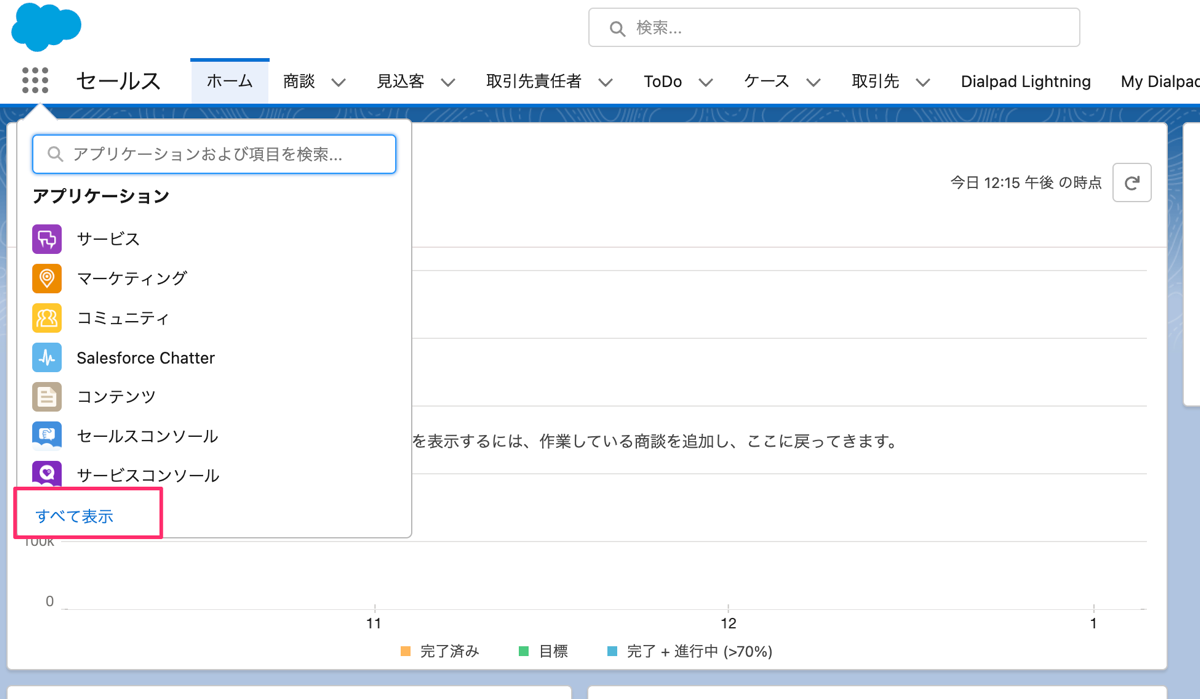Screen dimensions: 1200x699
Task: Select the Salesforce Chatter app icon
Action: 47,357
